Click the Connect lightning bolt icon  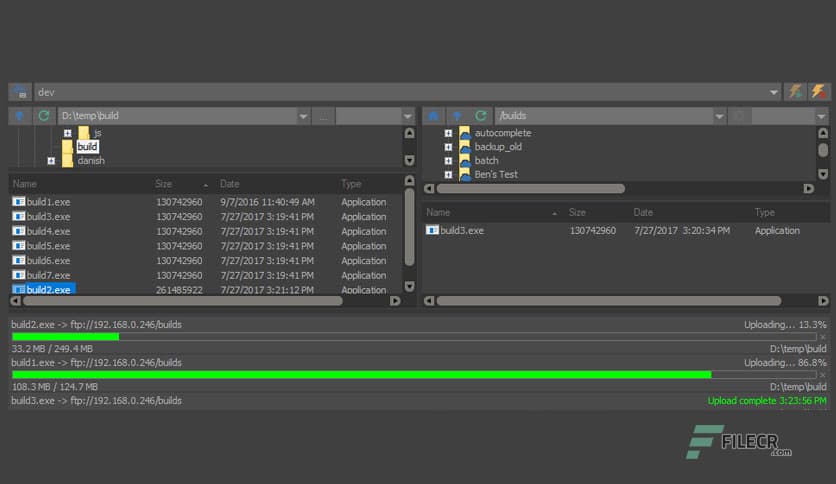[795, 92]
